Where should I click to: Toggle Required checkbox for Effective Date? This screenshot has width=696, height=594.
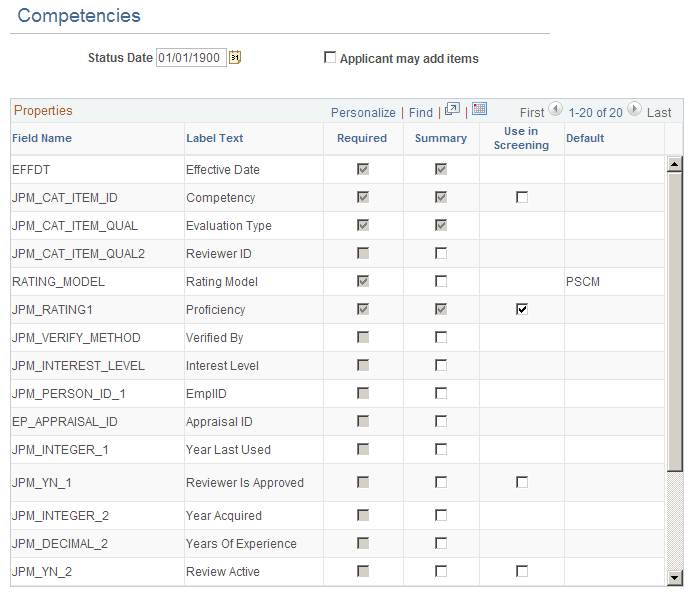point(363,169)
